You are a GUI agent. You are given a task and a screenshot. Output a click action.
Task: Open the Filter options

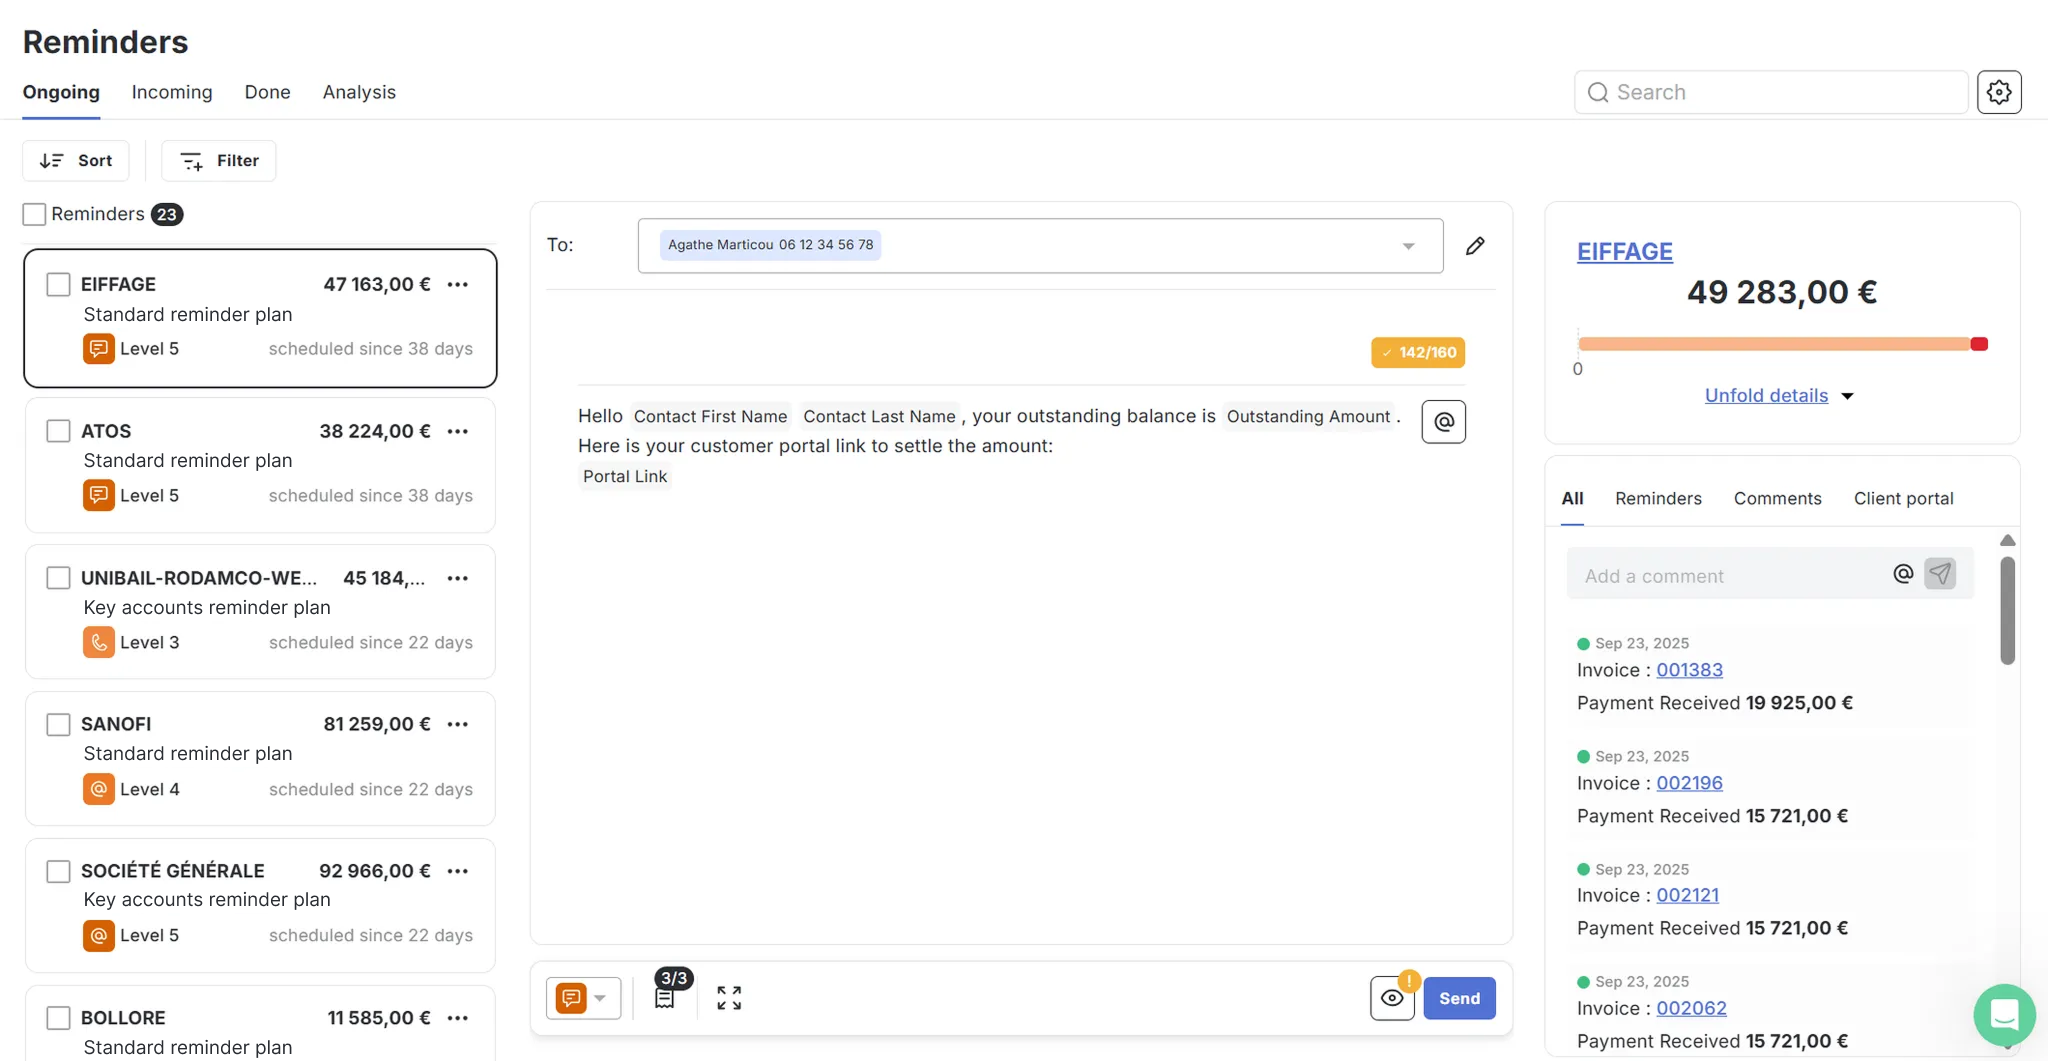(218, 161)
